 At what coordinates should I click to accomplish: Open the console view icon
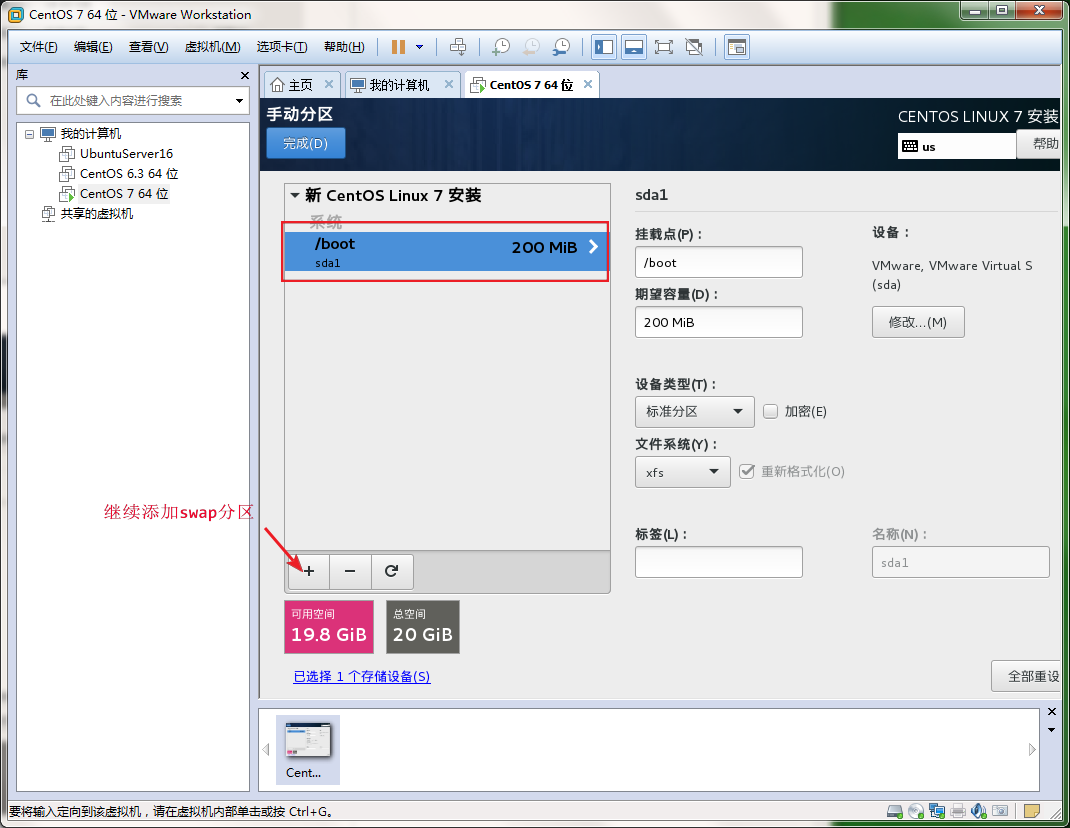point(737,46)
